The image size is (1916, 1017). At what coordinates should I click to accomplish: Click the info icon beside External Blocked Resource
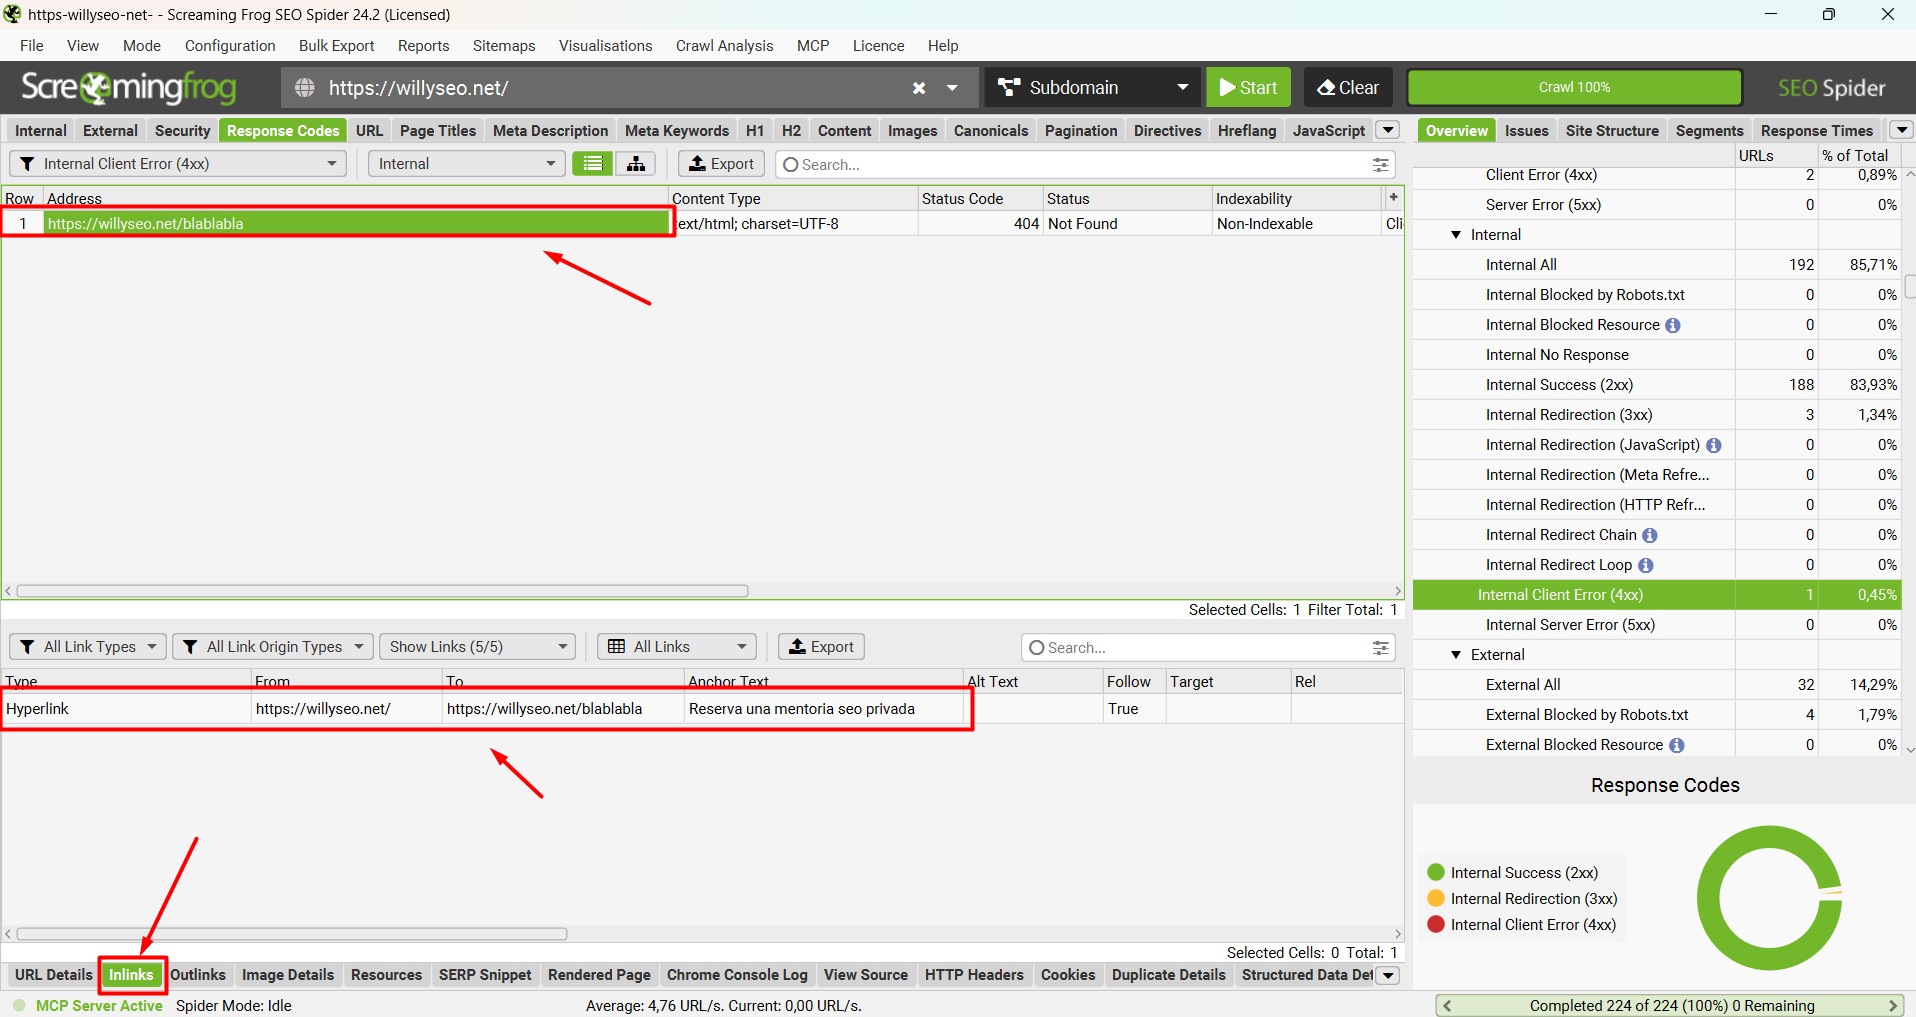(1677, 745)
